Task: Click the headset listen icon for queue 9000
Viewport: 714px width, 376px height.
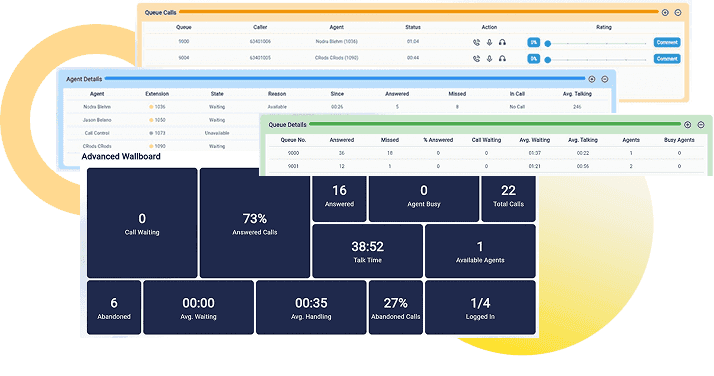Action: click(502, 42)
